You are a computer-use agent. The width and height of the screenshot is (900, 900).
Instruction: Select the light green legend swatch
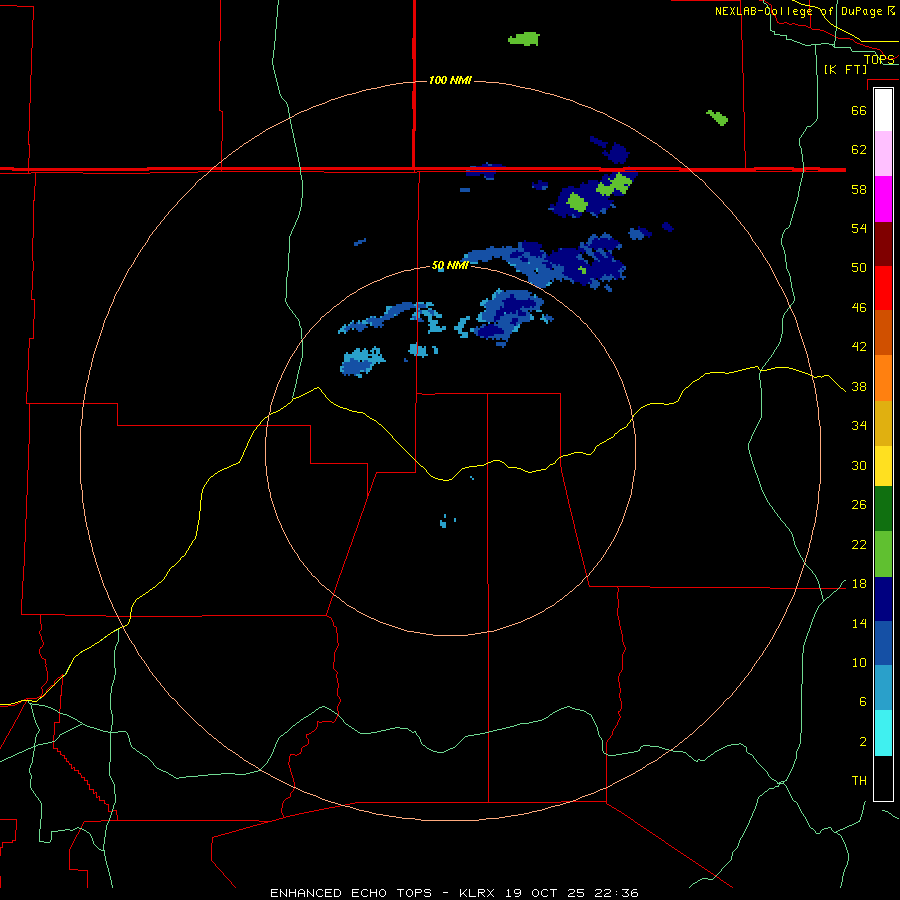coord(883,554)
